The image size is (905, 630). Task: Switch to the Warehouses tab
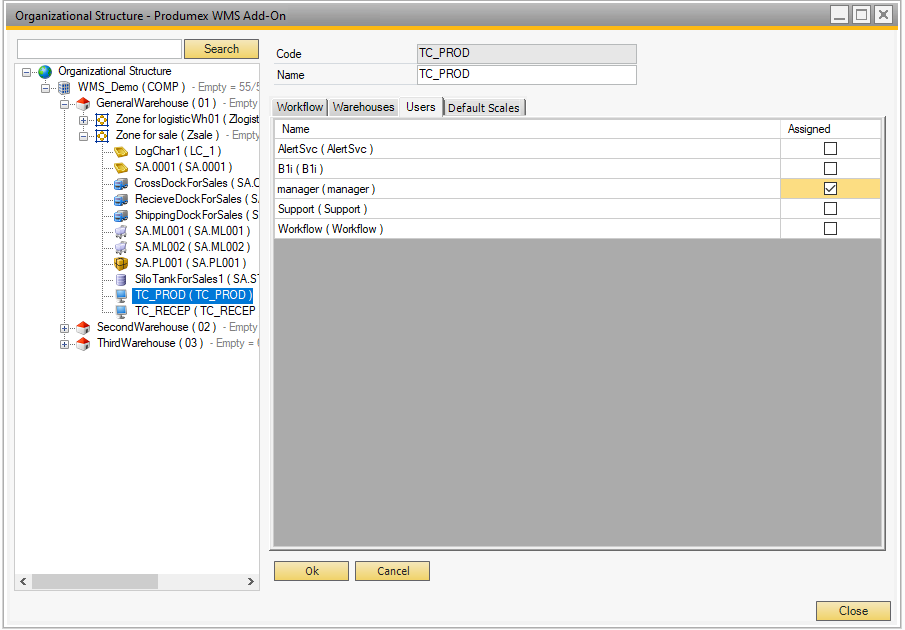pyautogui.click(x=362, y=107)
